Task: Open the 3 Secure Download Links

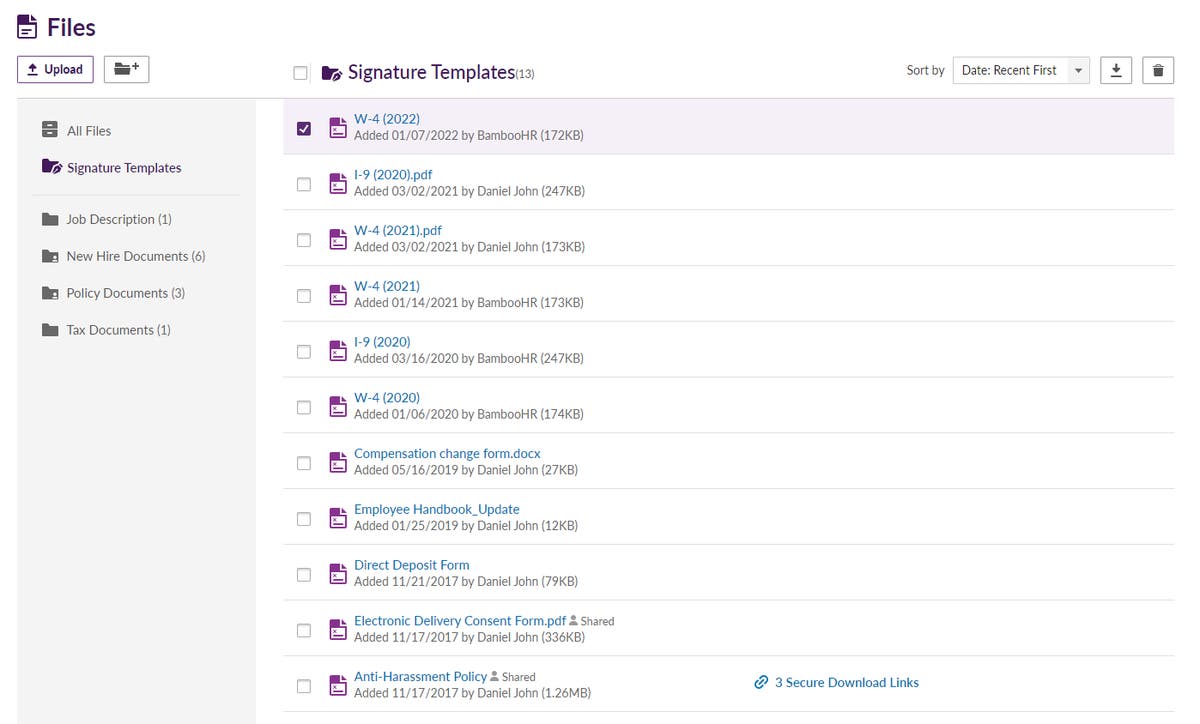Action: pos(847,683)
